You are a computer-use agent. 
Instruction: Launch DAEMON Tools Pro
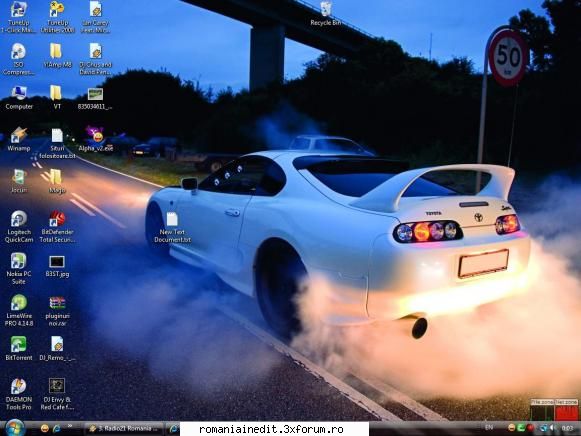click(19, 394)
